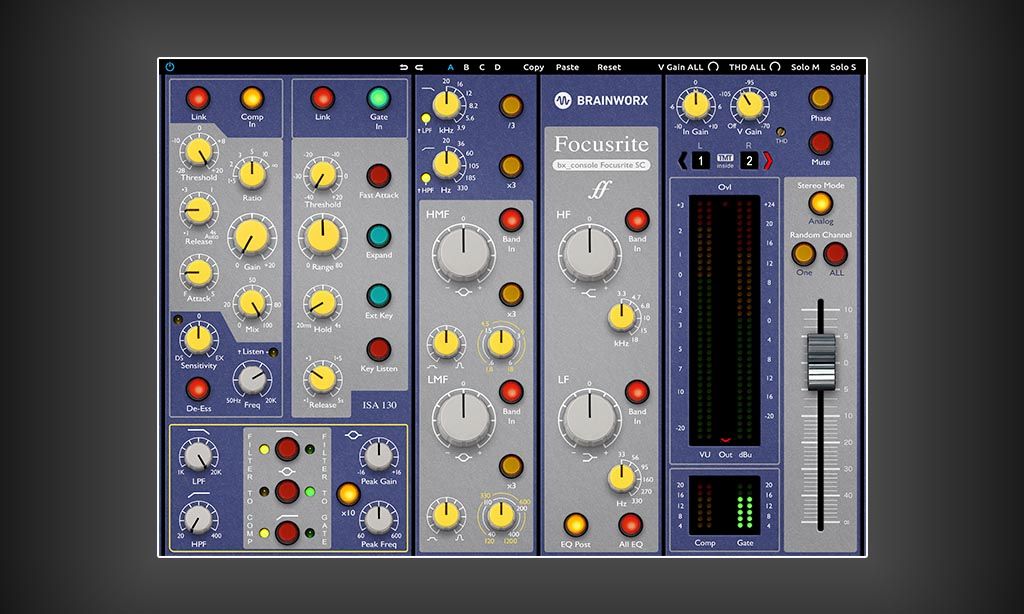Click the In Gain knob
Screen dimensions: 1024x614
[696, 105]
